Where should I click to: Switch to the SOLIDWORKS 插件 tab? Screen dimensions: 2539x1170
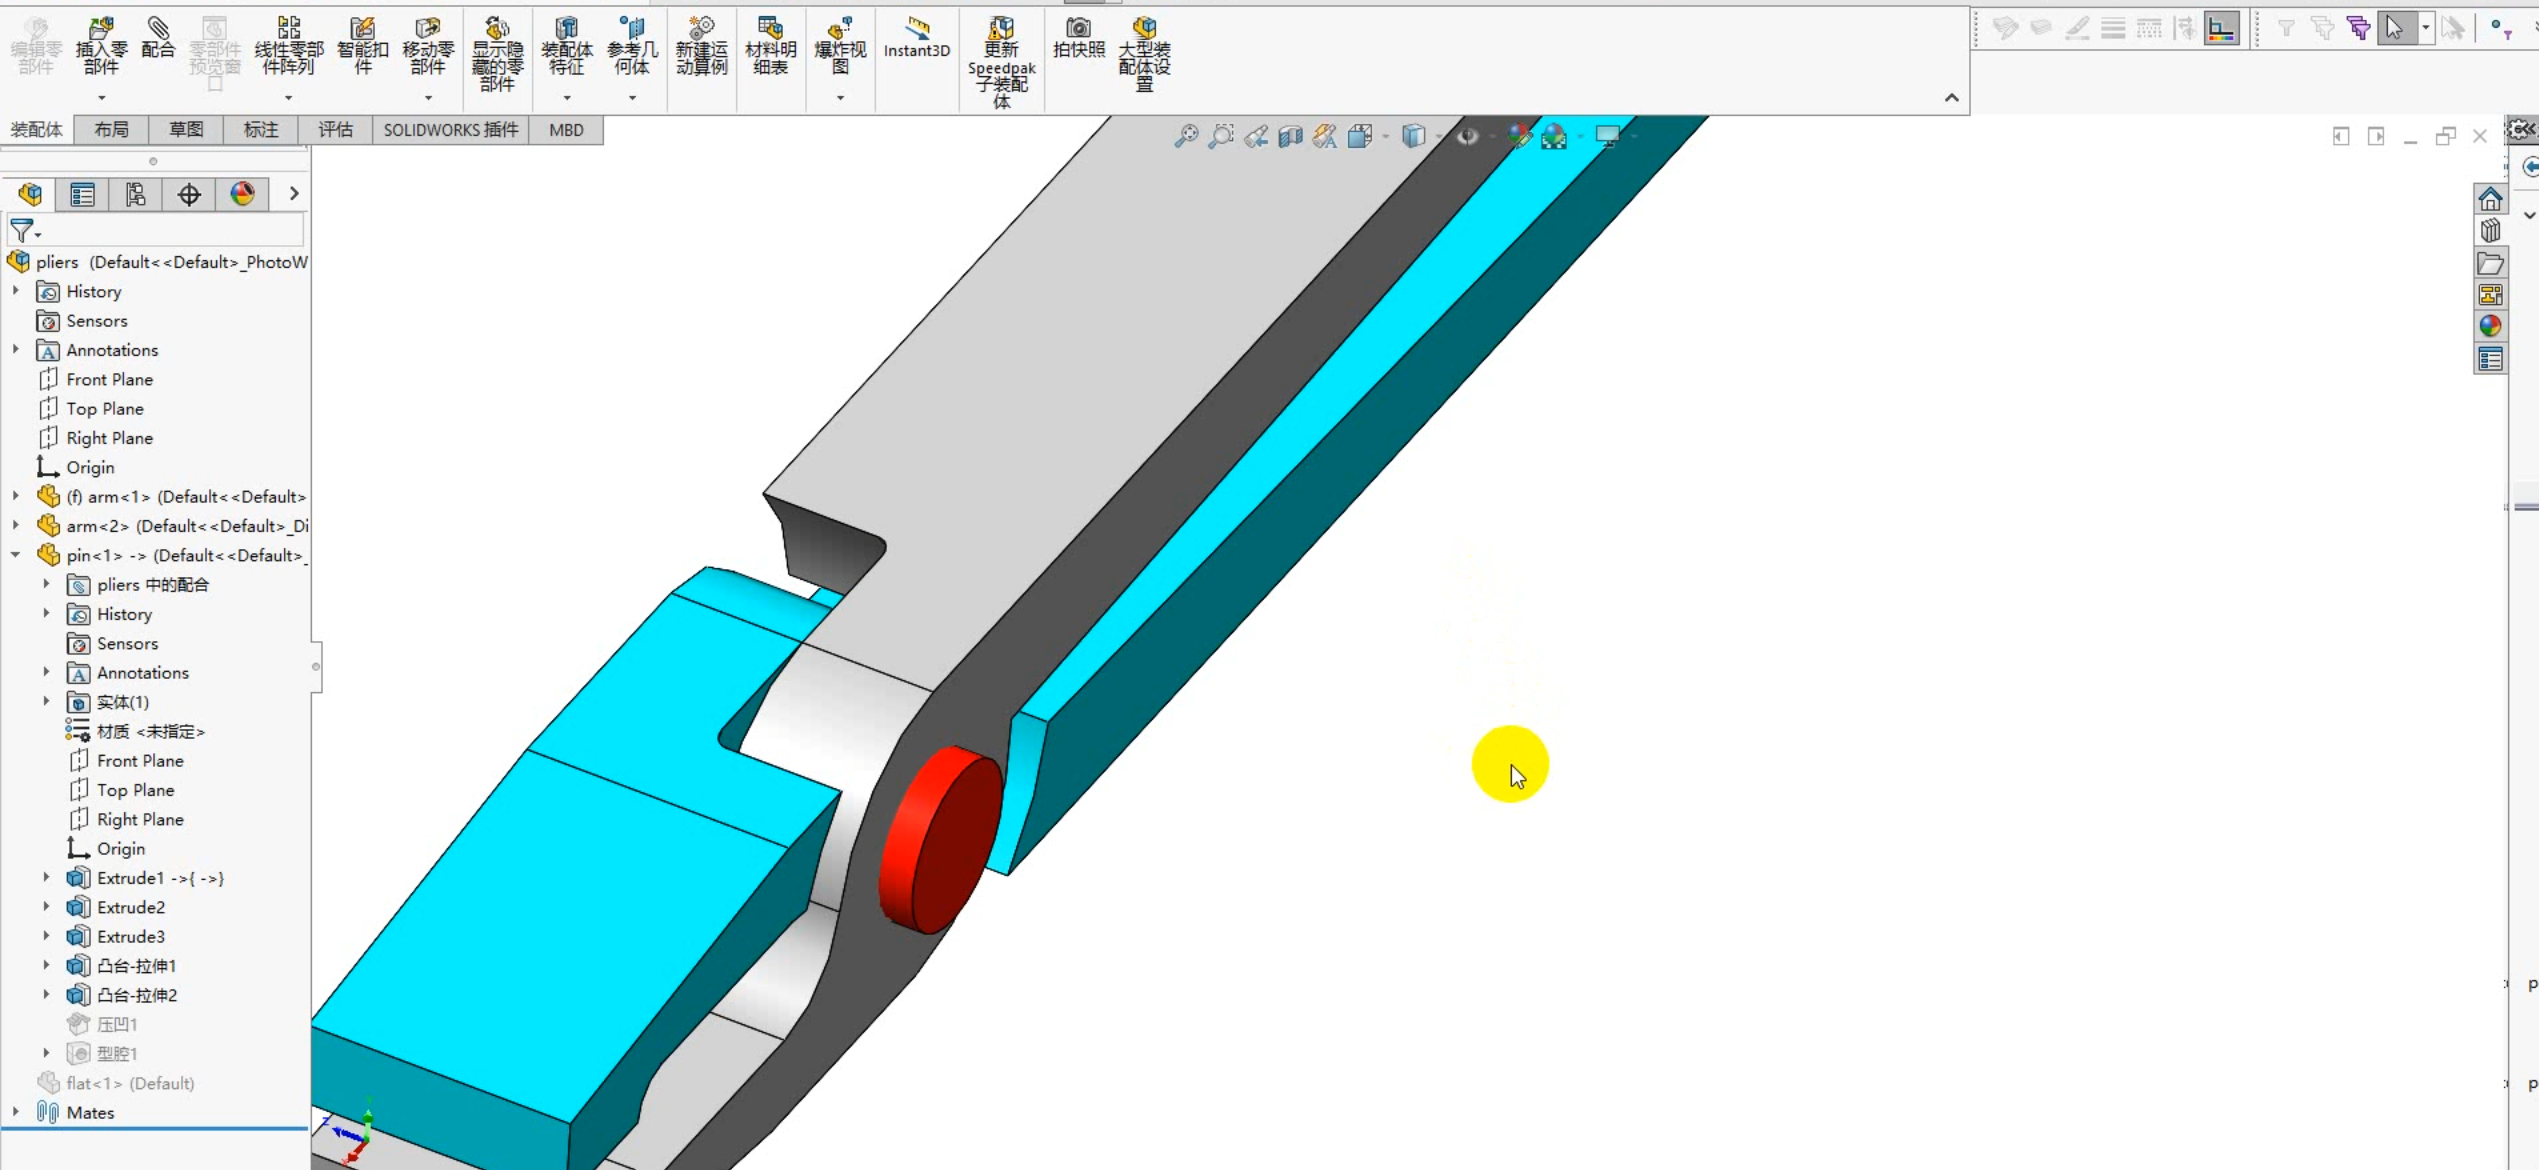pyautogui.click(x=450, y=130)
